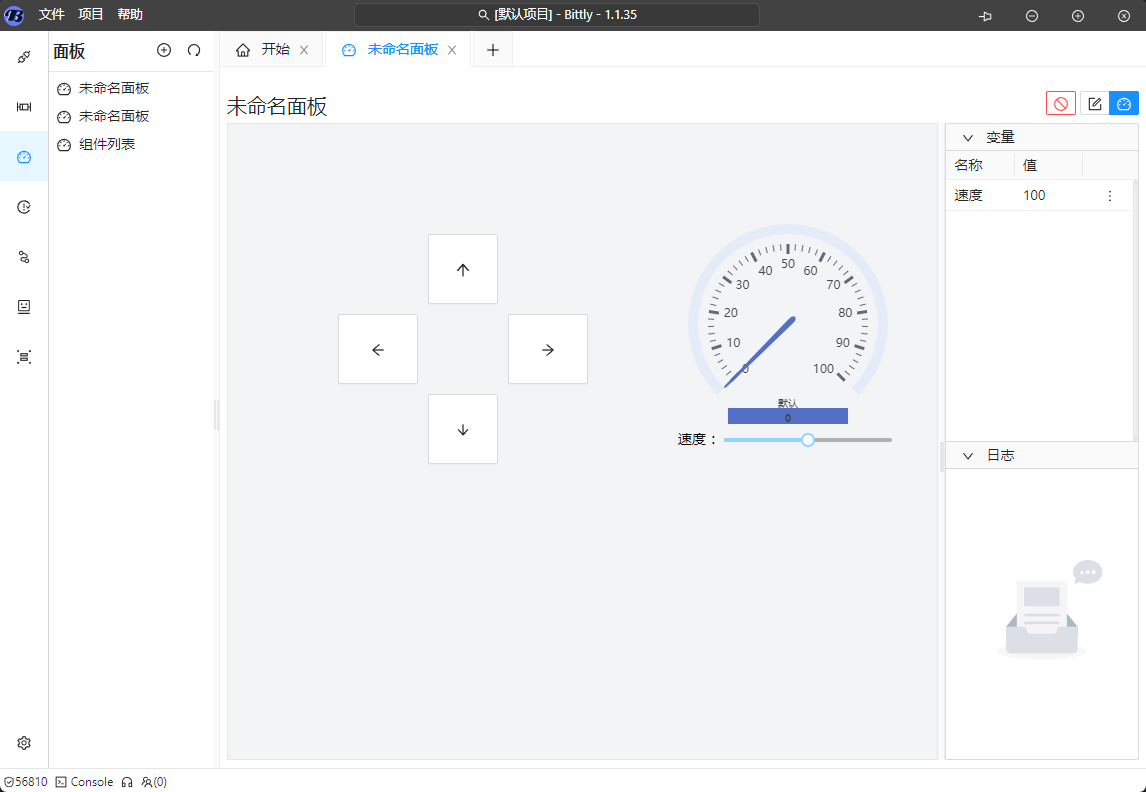This screenshot has height=792, width=1146.
Task: Click the 速度 slider handle
Action: (808, 440)
